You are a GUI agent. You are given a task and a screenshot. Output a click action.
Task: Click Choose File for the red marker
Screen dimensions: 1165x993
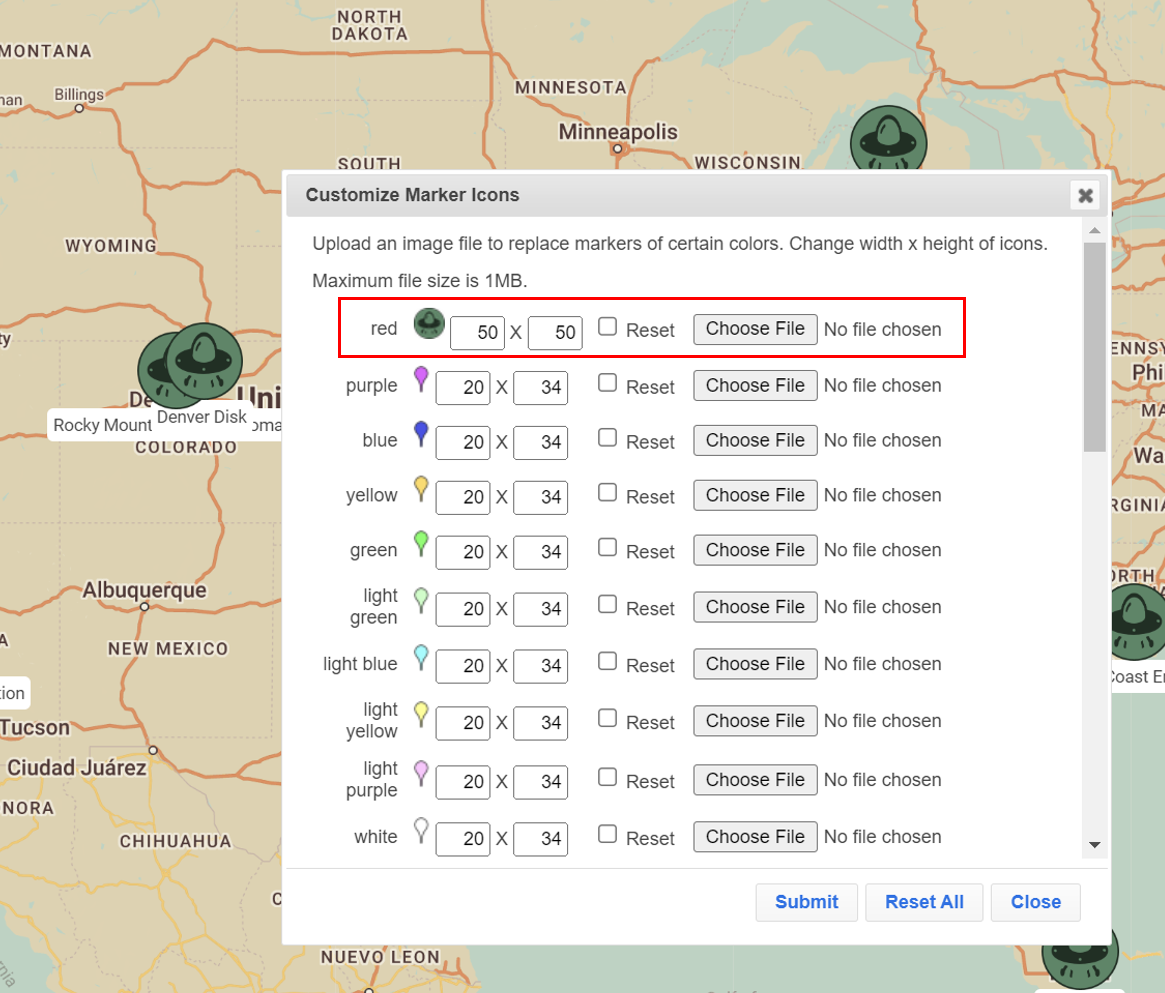click(755, 329)
